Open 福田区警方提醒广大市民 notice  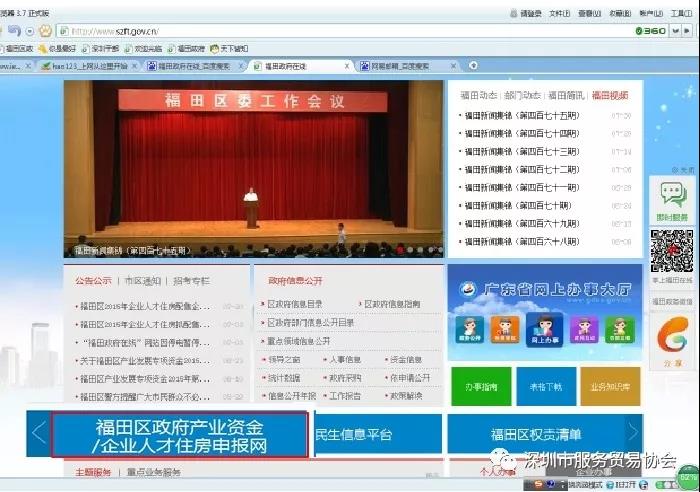[x=145, y=397]
